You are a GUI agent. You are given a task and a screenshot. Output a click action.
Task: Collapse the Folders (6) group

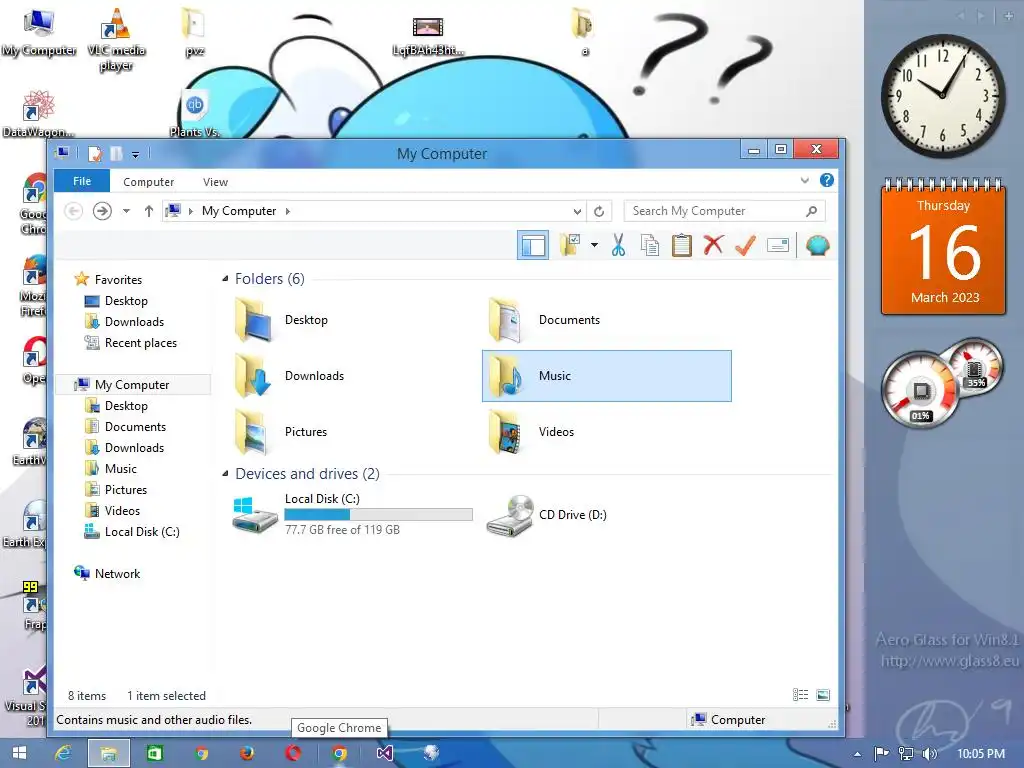[225, 279]
